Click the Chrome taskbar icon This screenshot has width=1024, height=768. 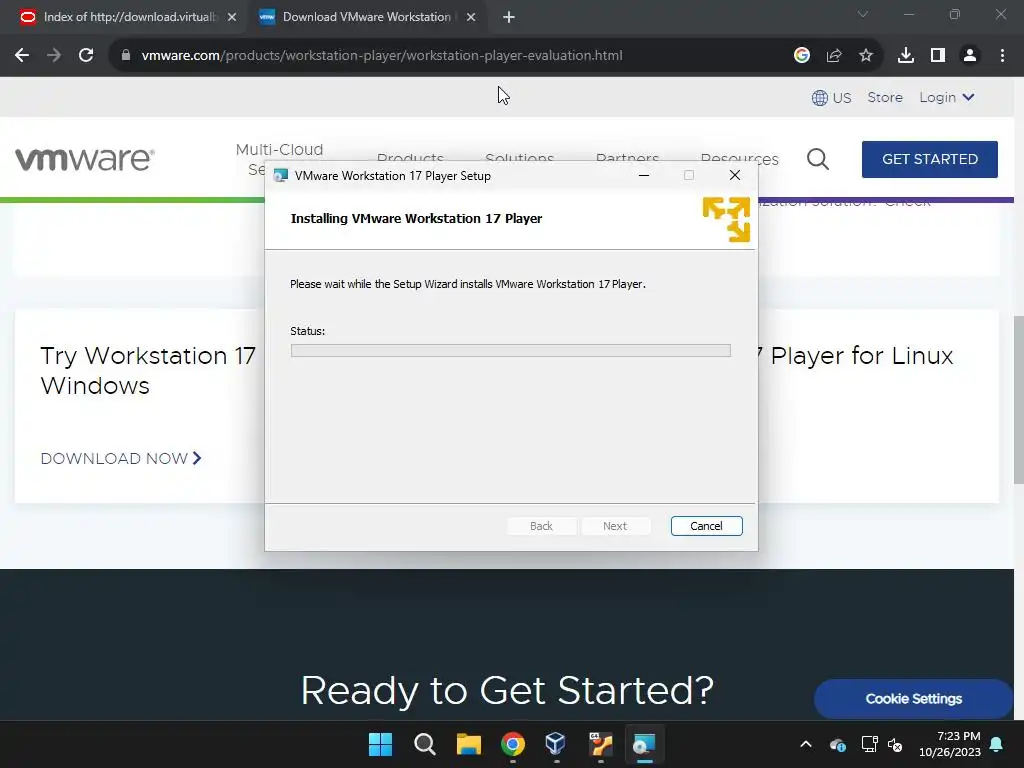[513, 744]
